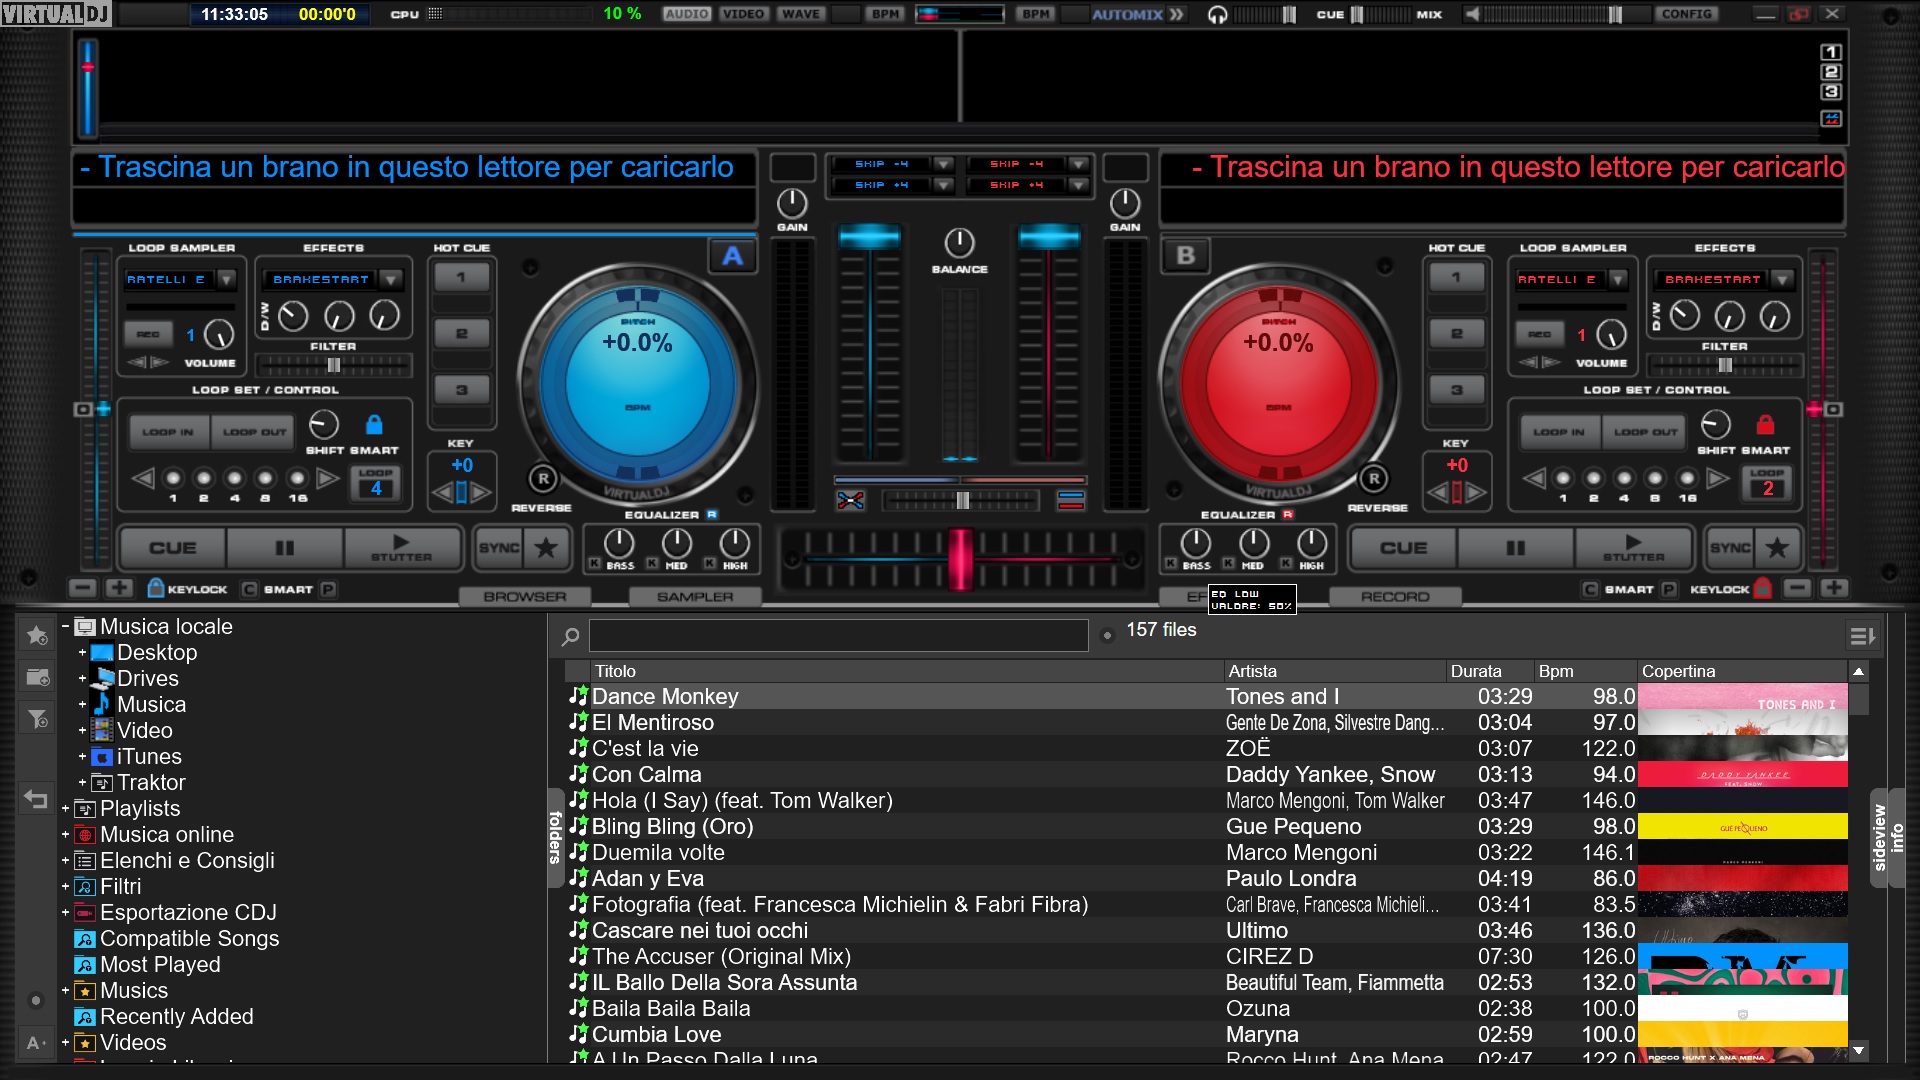Click right deck pitch plus button
Viewport: 1920px width, 1080px height.
tap(1834, 588)
